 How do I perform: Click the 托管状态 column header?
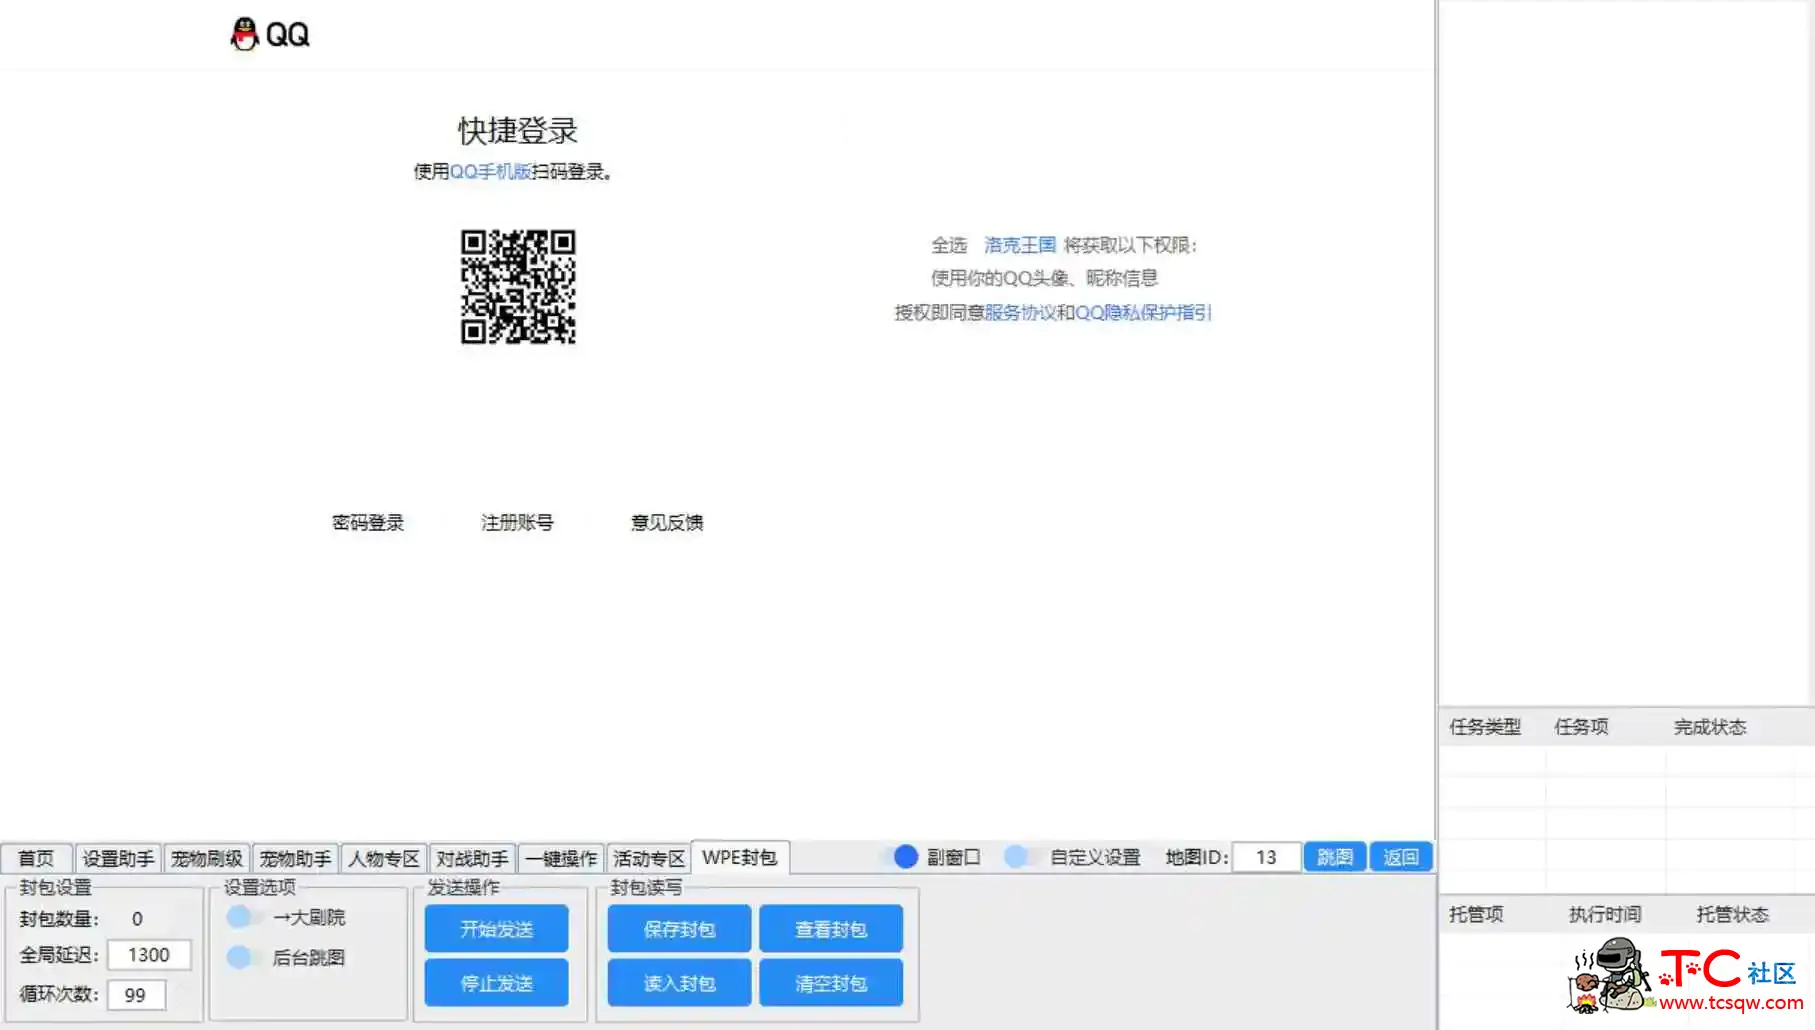point(1733,914)
